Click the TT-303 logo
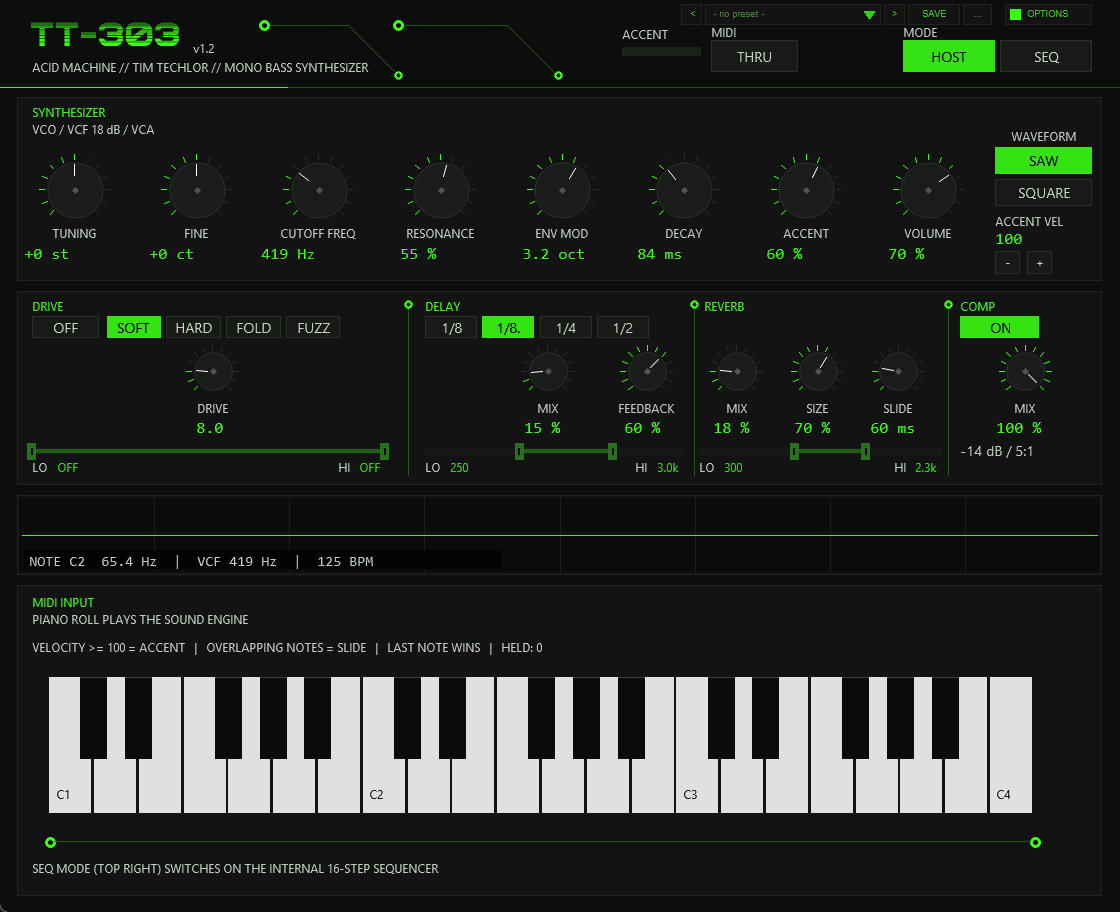 (x=105, y=34)
